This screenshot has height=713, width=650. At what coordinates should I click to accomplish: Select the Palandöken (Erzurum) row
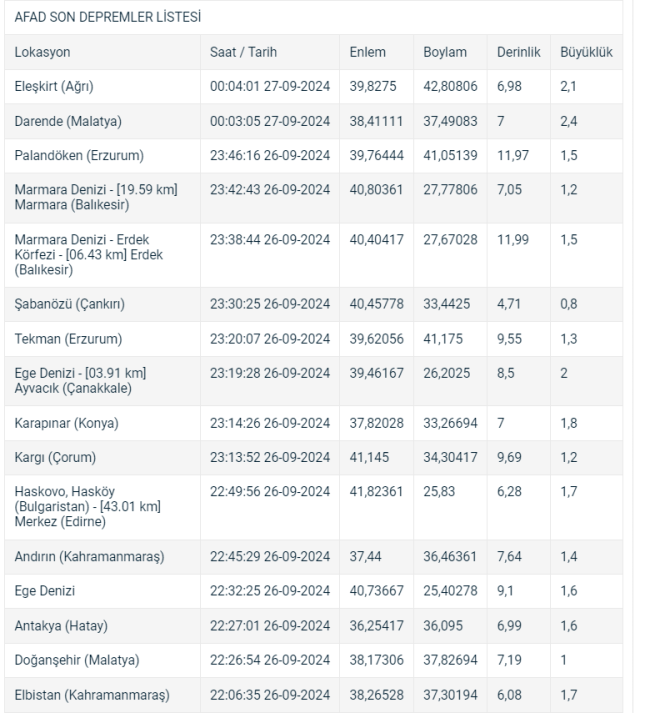(313, 156)
